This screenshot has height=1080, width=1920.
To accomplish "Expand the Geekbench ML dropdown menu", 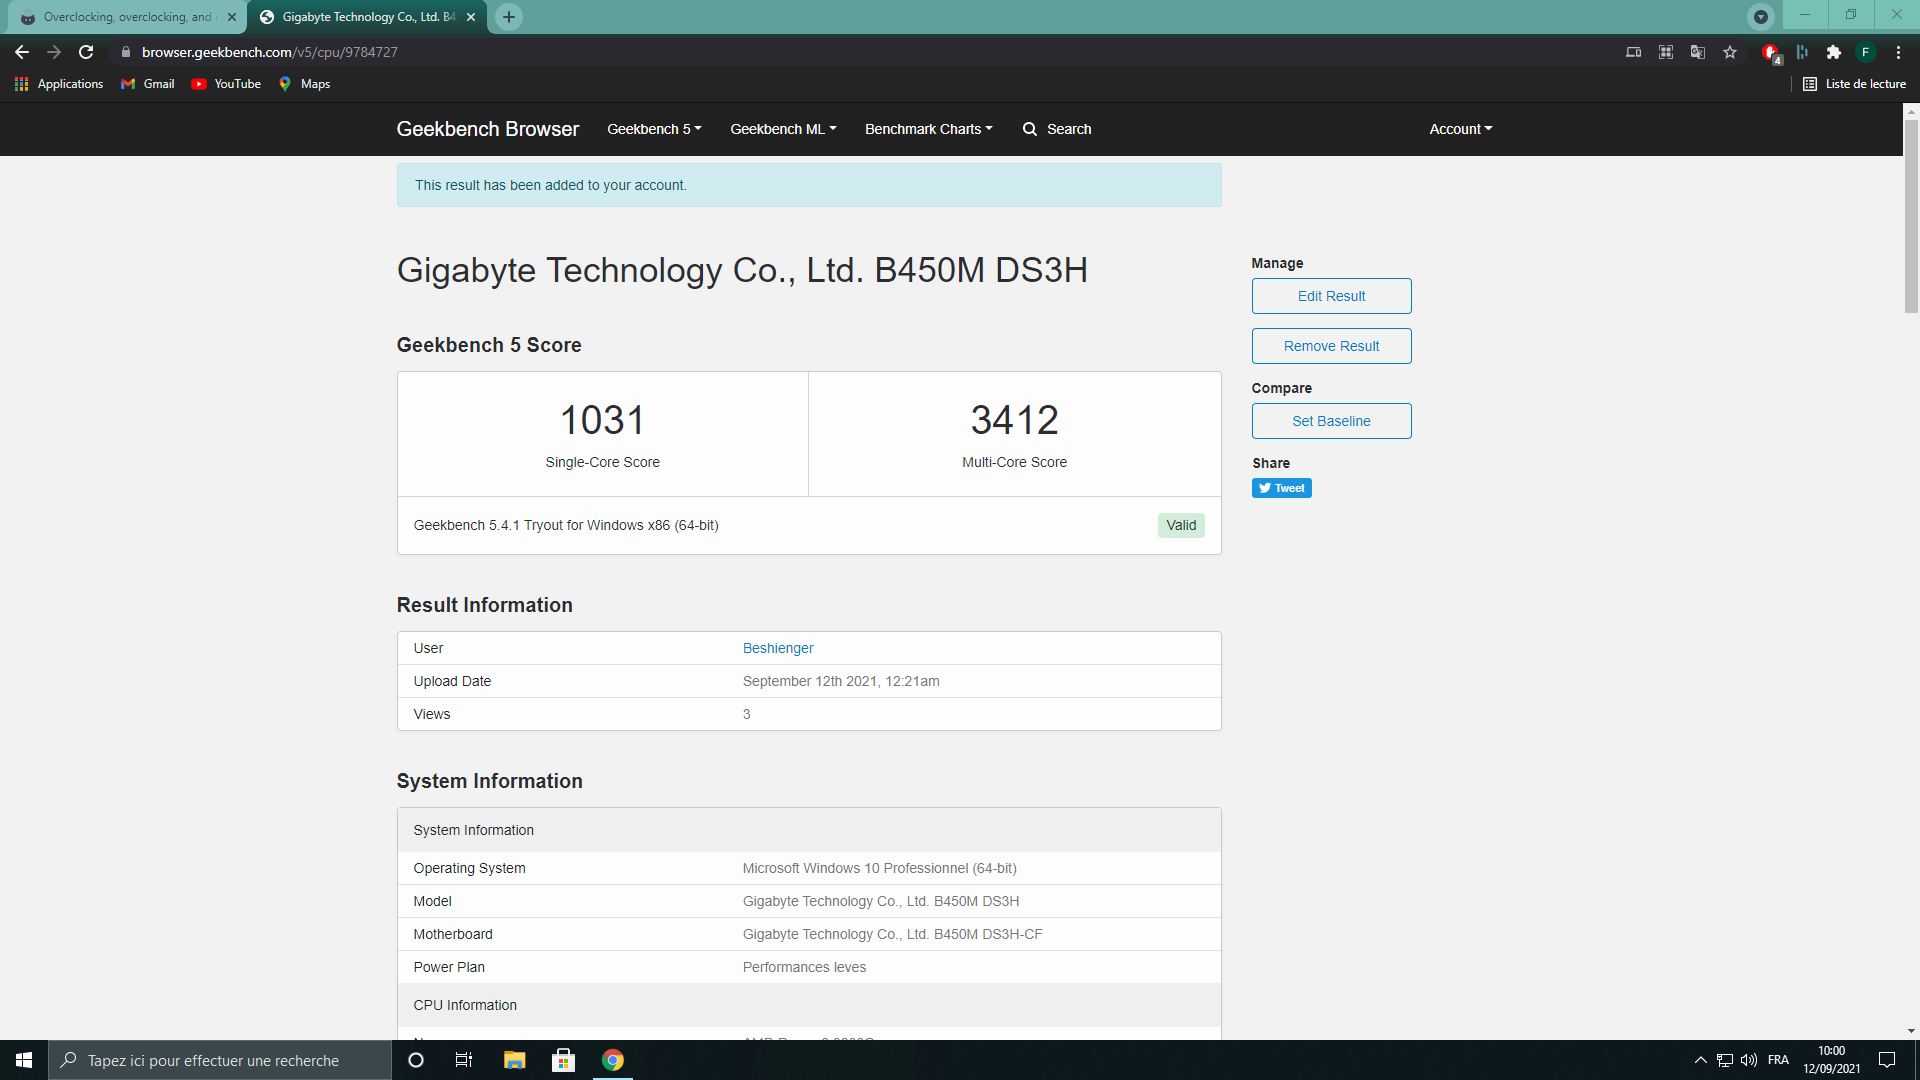I will 783,129.
